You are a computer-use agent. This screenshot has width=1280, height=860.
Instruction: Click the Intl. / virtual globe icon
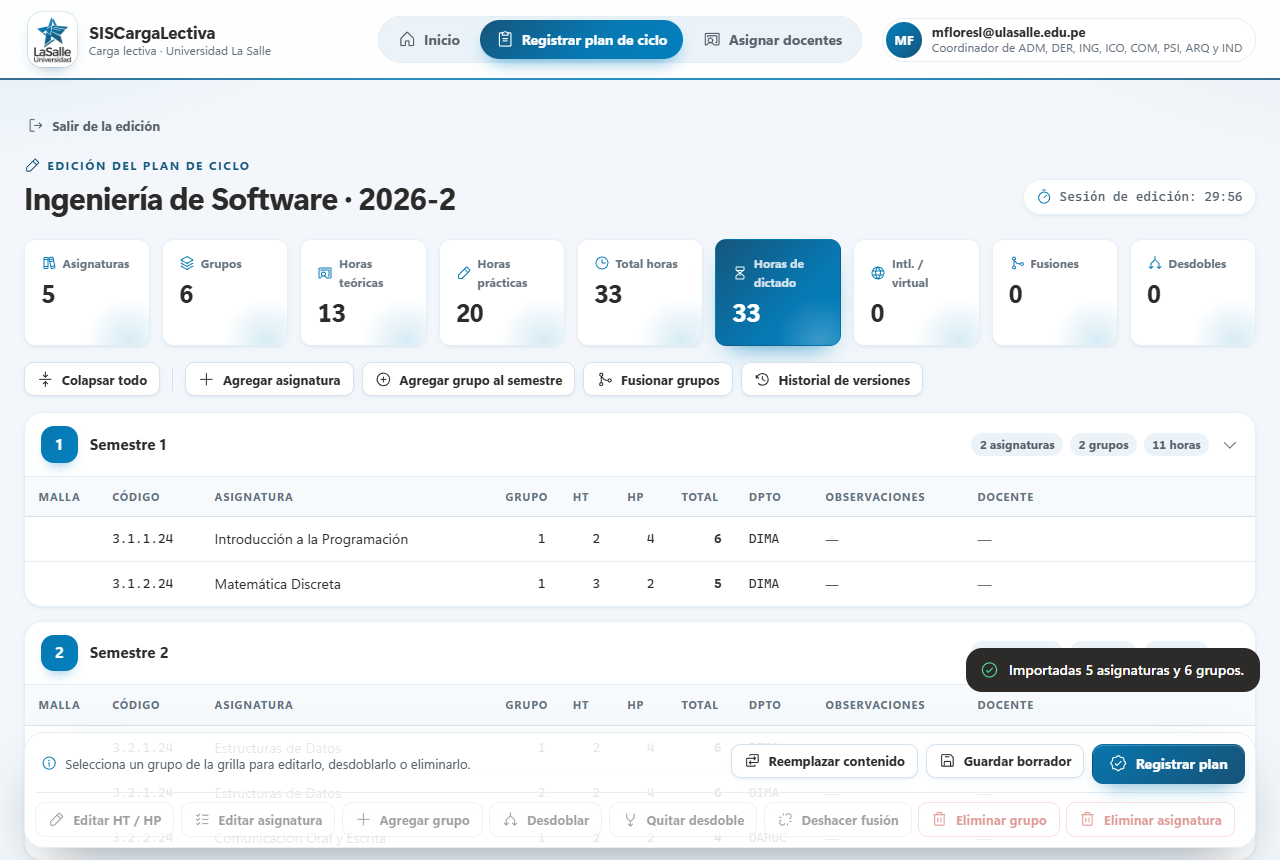[x=878, y=273]
